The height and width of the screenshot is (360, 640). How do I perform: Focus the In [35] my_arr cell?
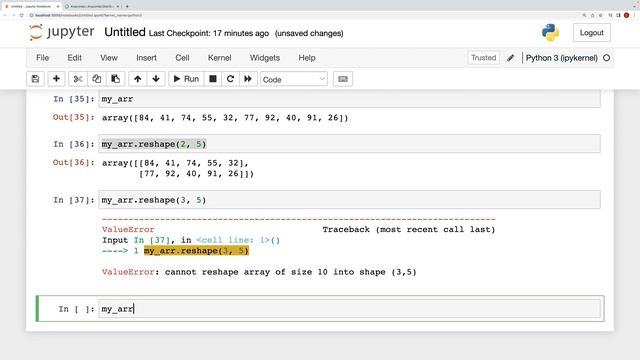click(x=349, y=99)
